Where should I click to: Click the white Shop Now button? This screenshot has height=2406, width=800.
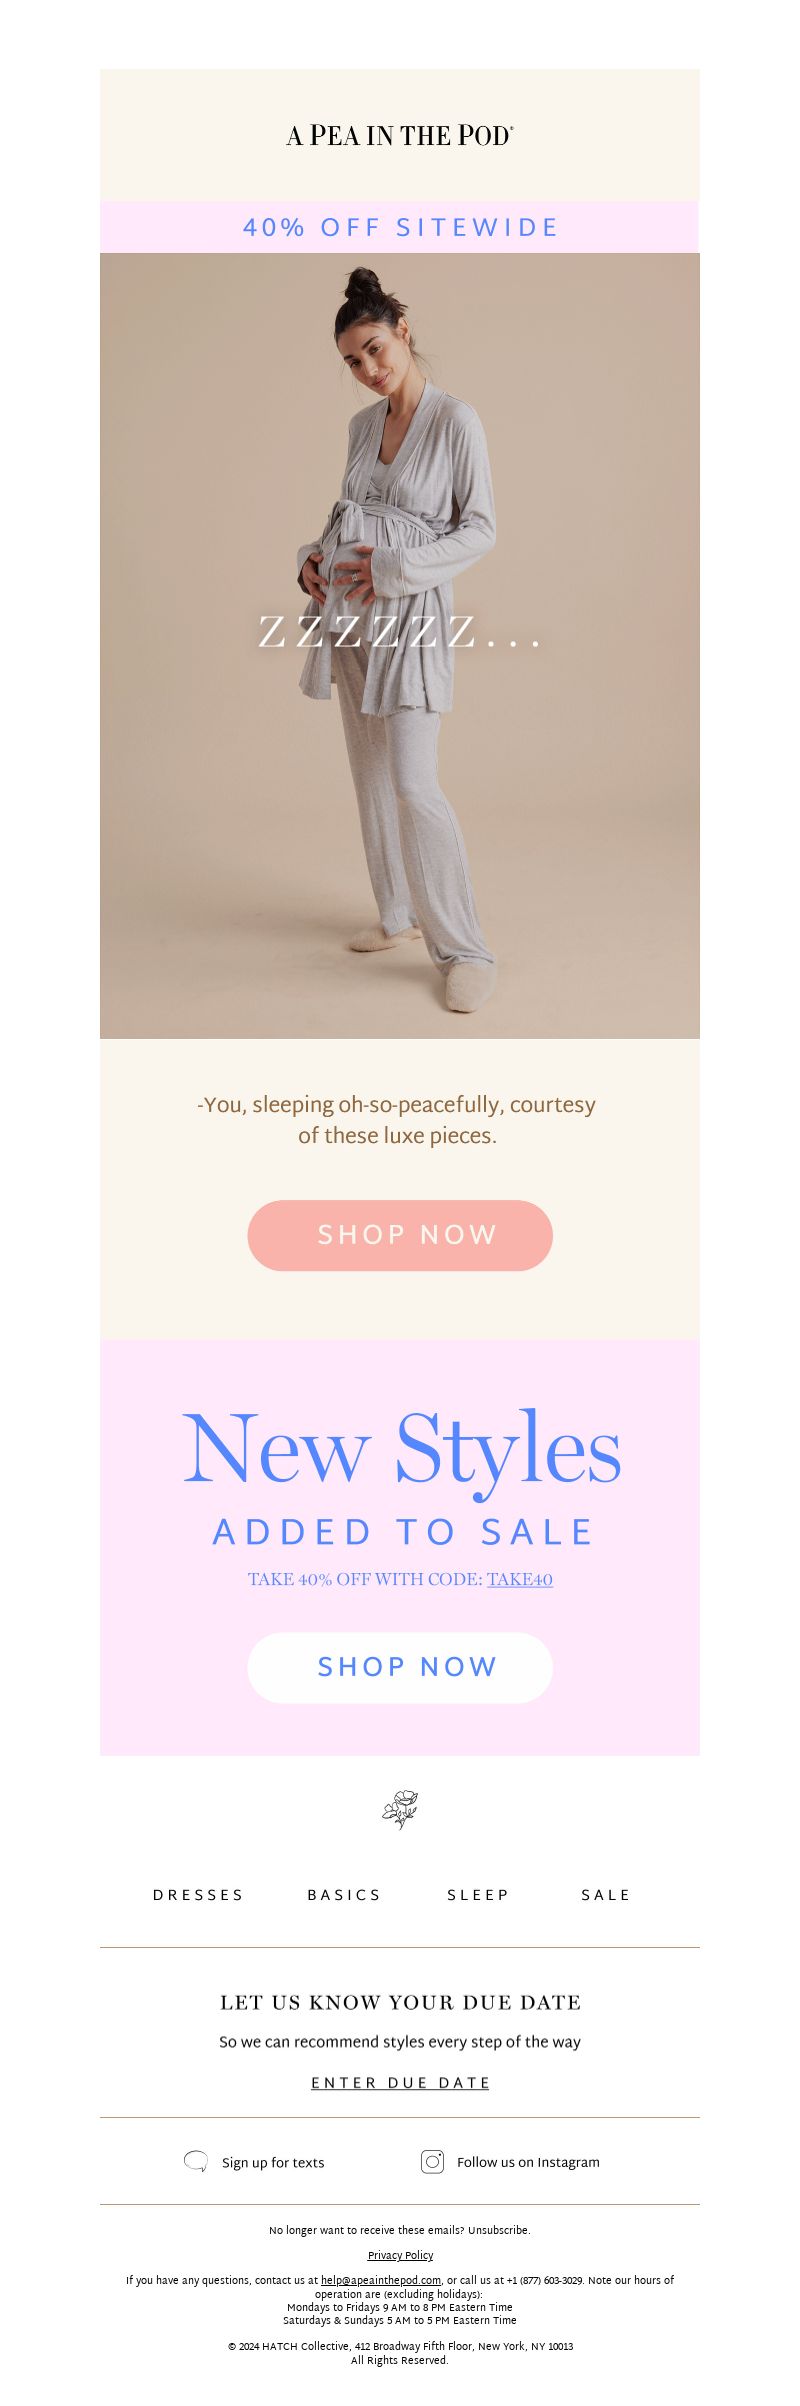tap(400, 1667)
